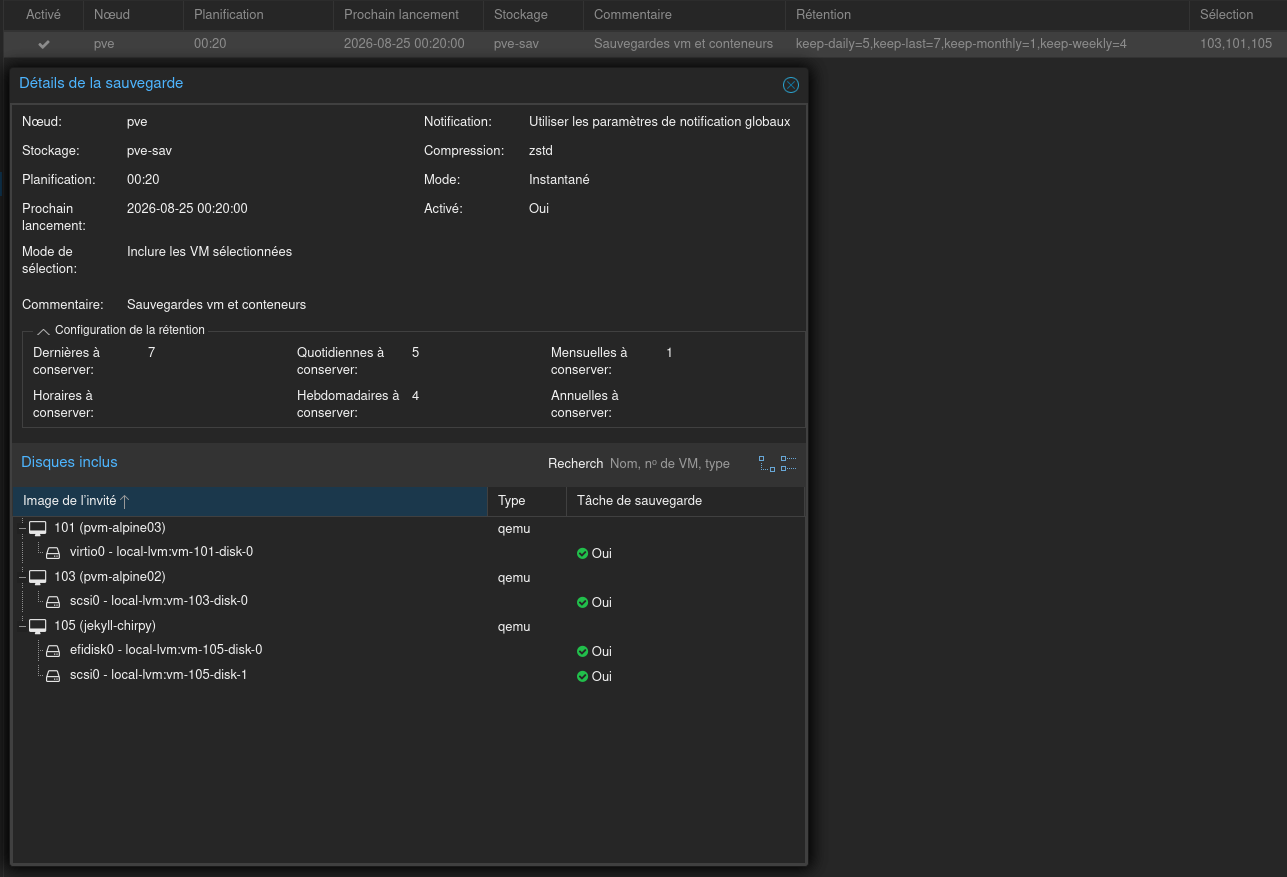1287x877 pixels.
Task: Click the sort arrow on Image de l'invité
Action: (x=125, y=501)
